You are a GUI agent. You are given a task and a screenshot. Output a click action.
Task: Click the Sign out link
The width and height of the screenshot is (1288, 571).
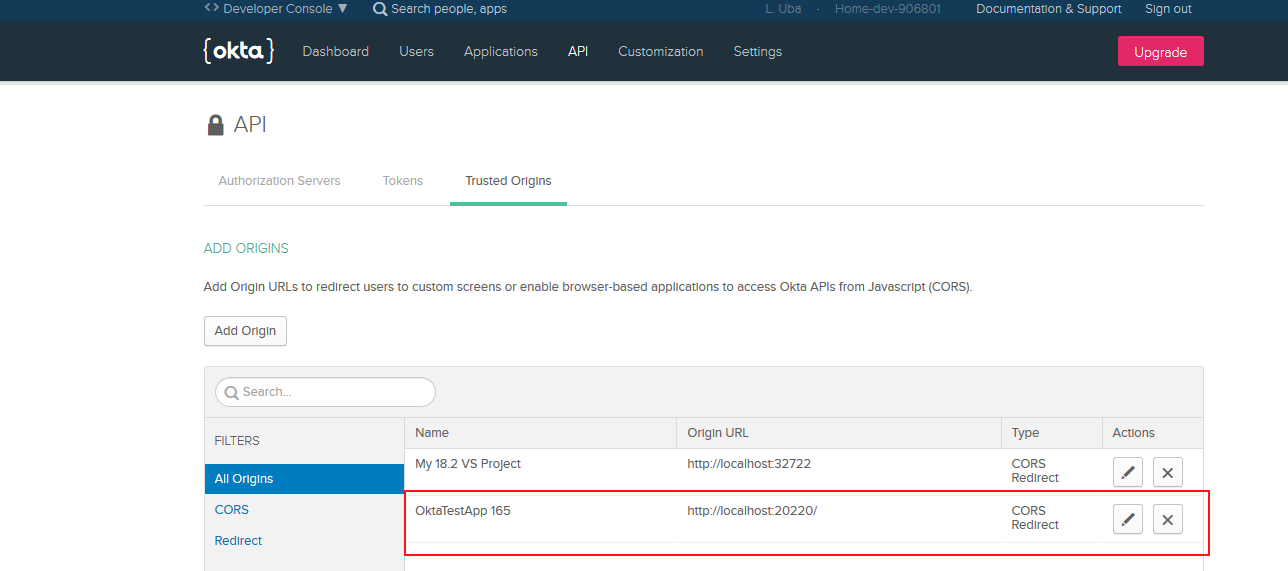pyautogui.click(x=1168, y=9)
